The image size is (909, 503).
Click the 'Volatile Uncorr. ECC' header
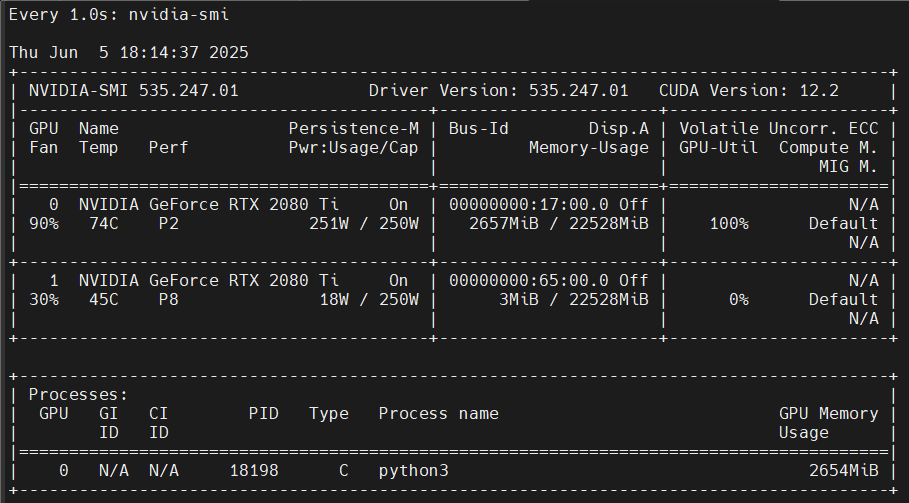(x=779, y=129)
